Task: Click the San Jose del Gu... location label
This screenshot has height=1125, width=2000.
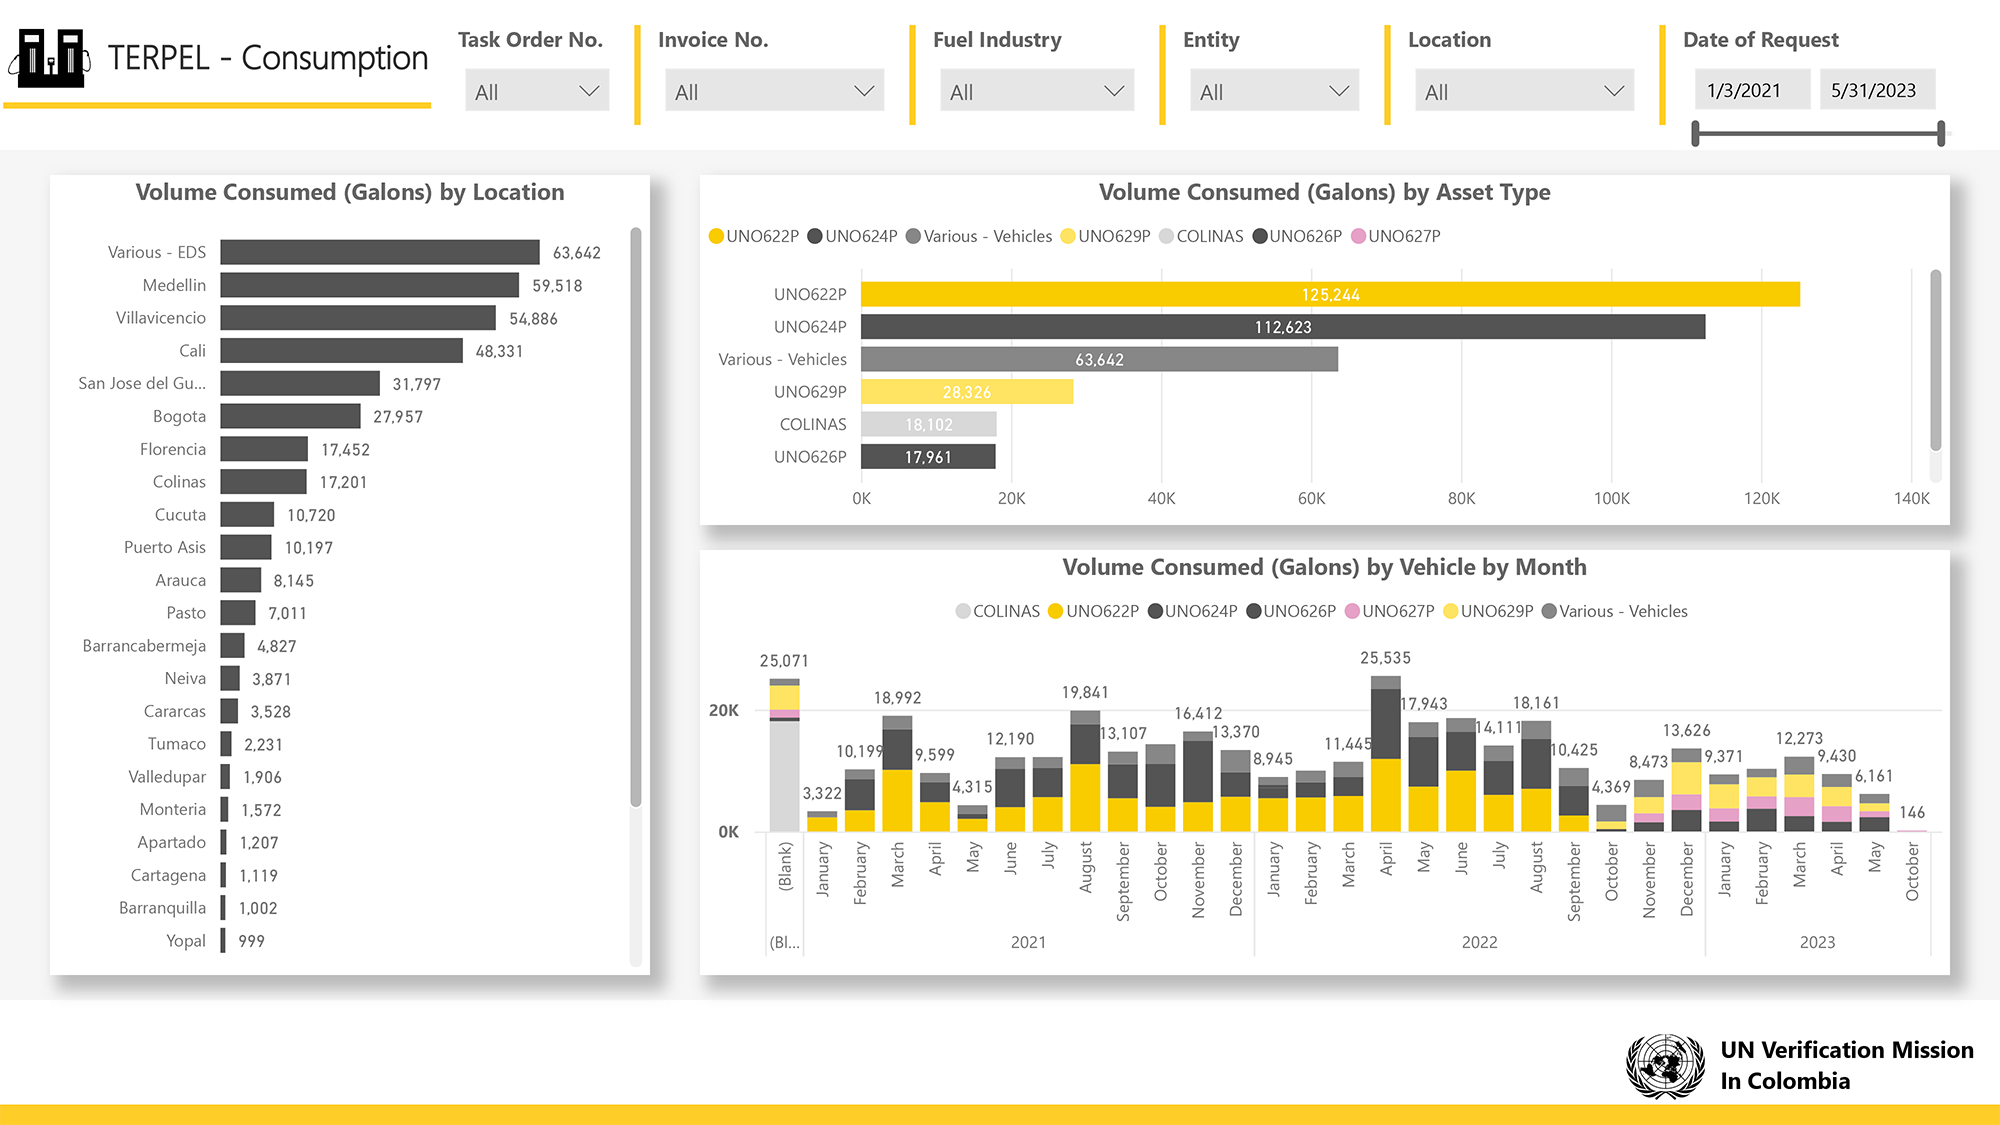Action: (142, 383)
